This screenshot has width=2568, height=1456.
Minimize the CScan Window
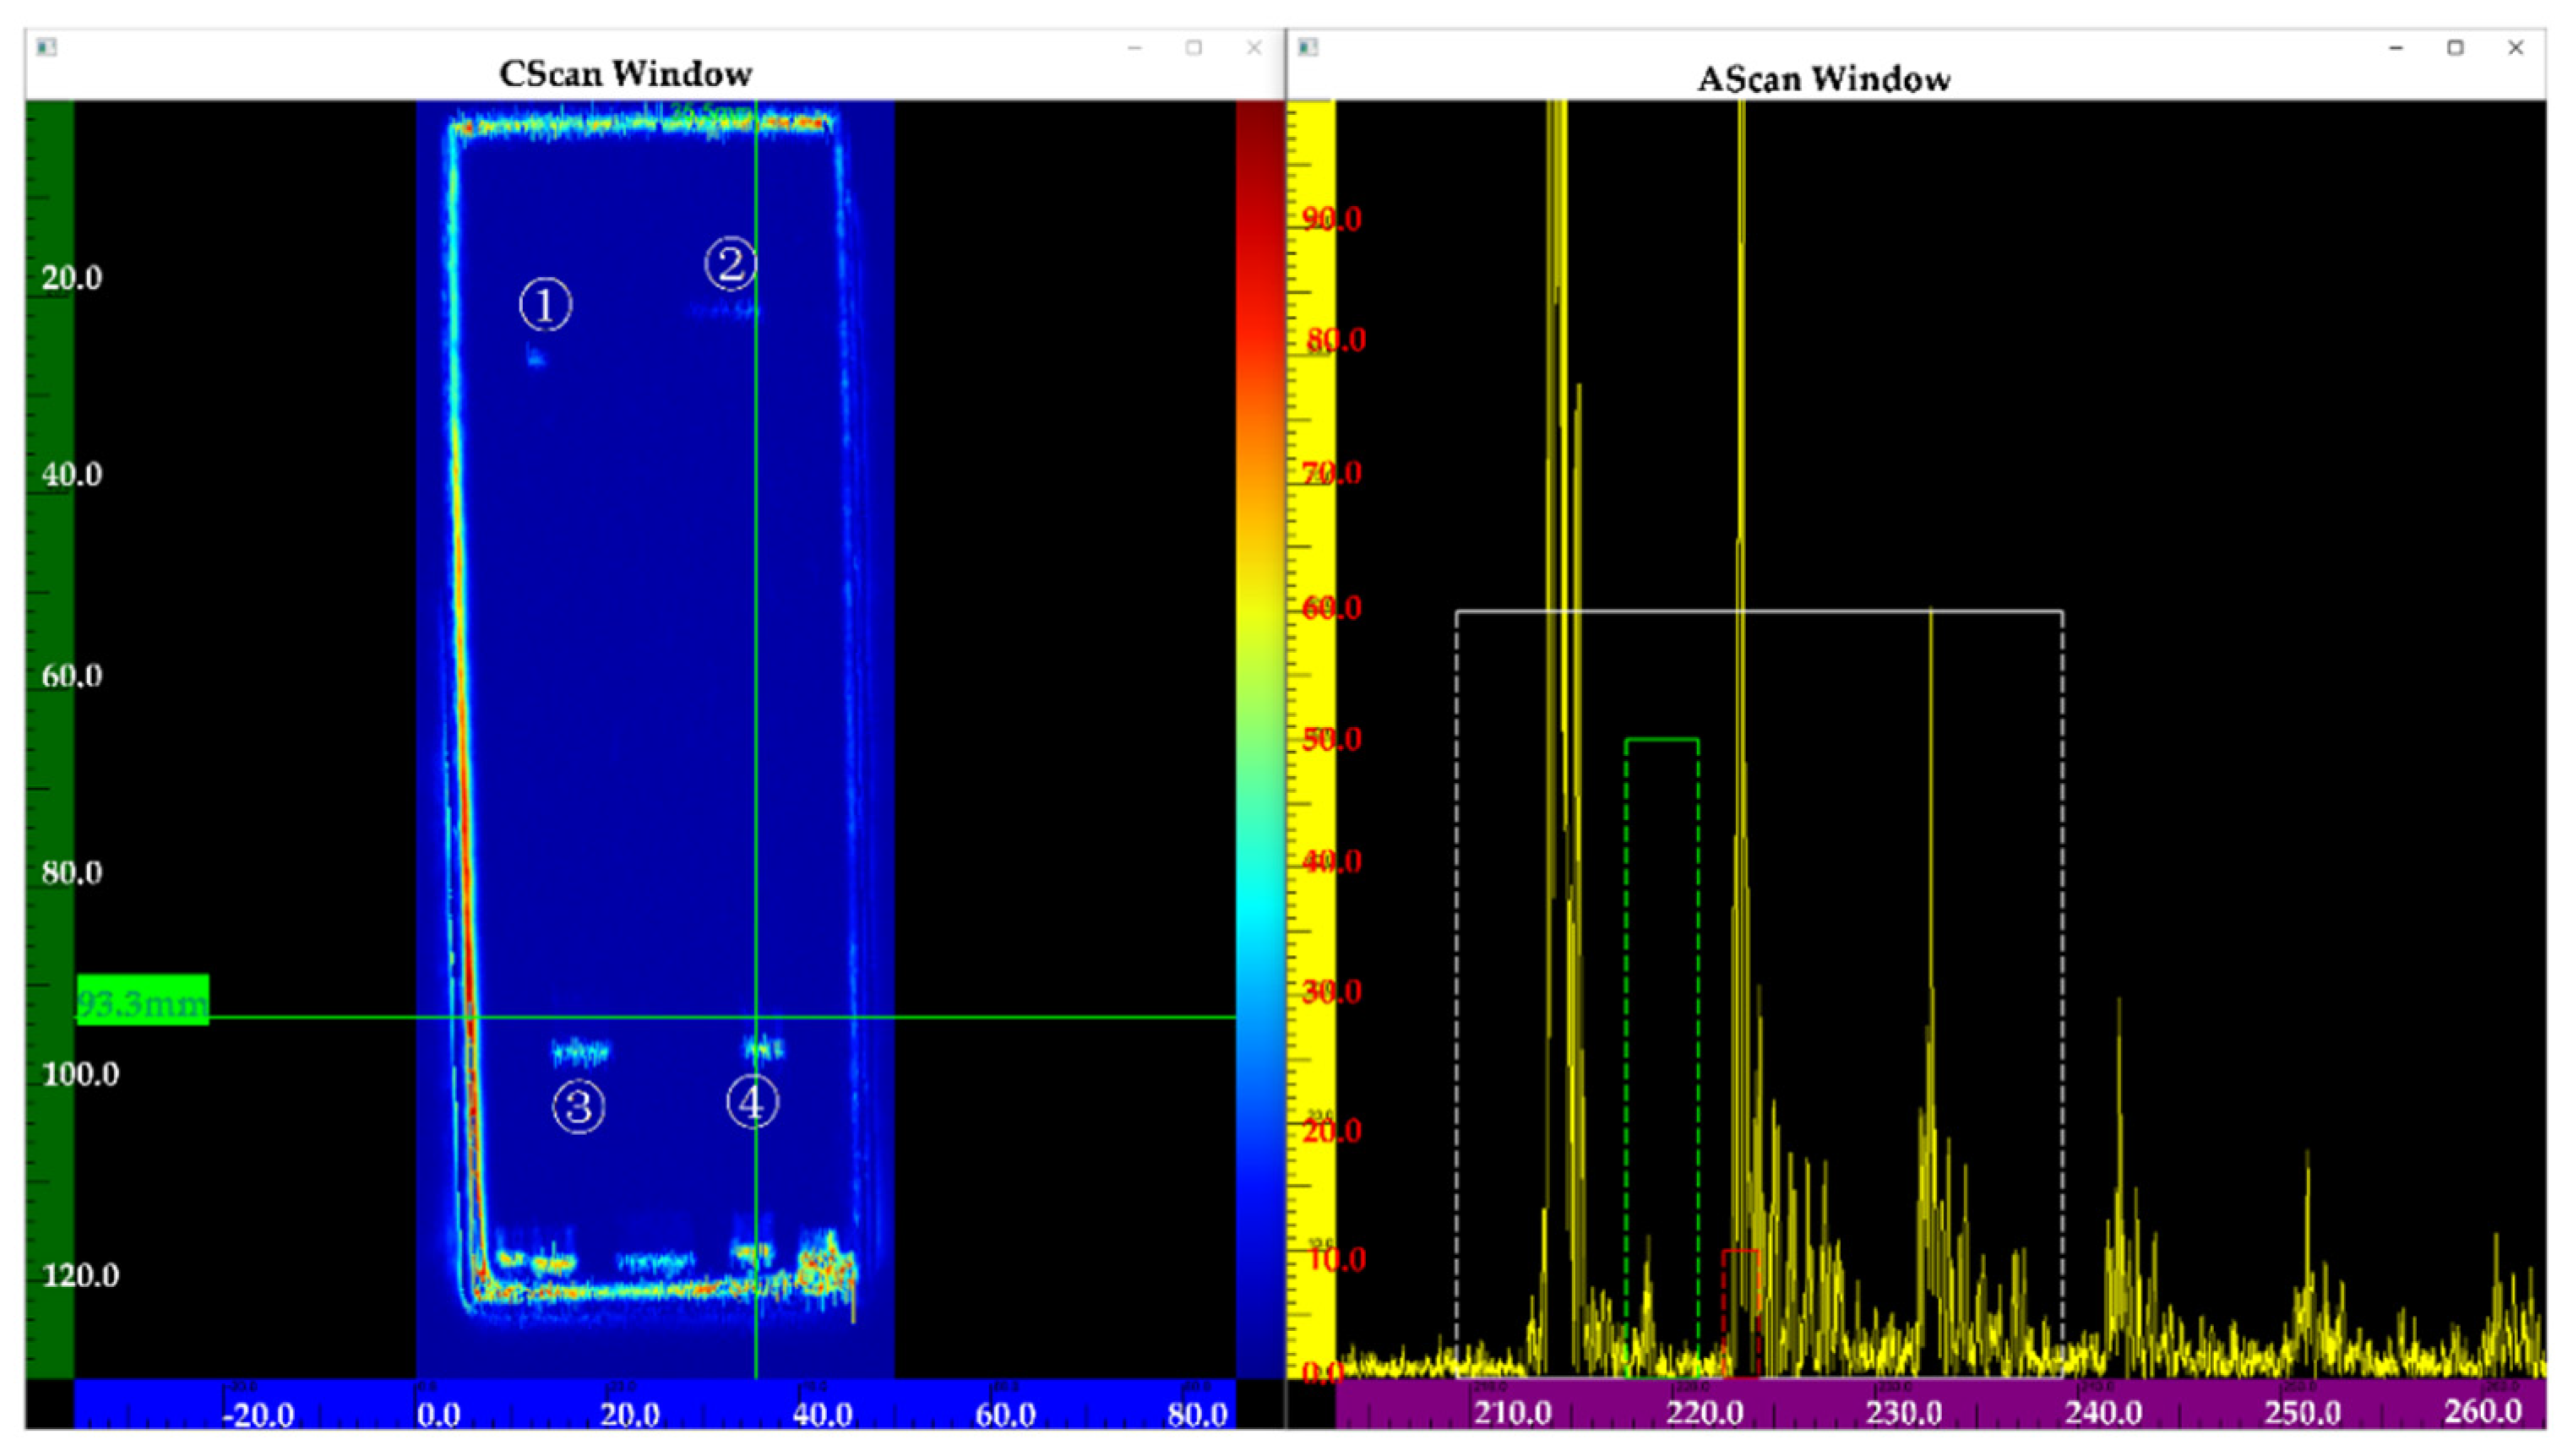pyautogui.click(x=1134, y=47)
